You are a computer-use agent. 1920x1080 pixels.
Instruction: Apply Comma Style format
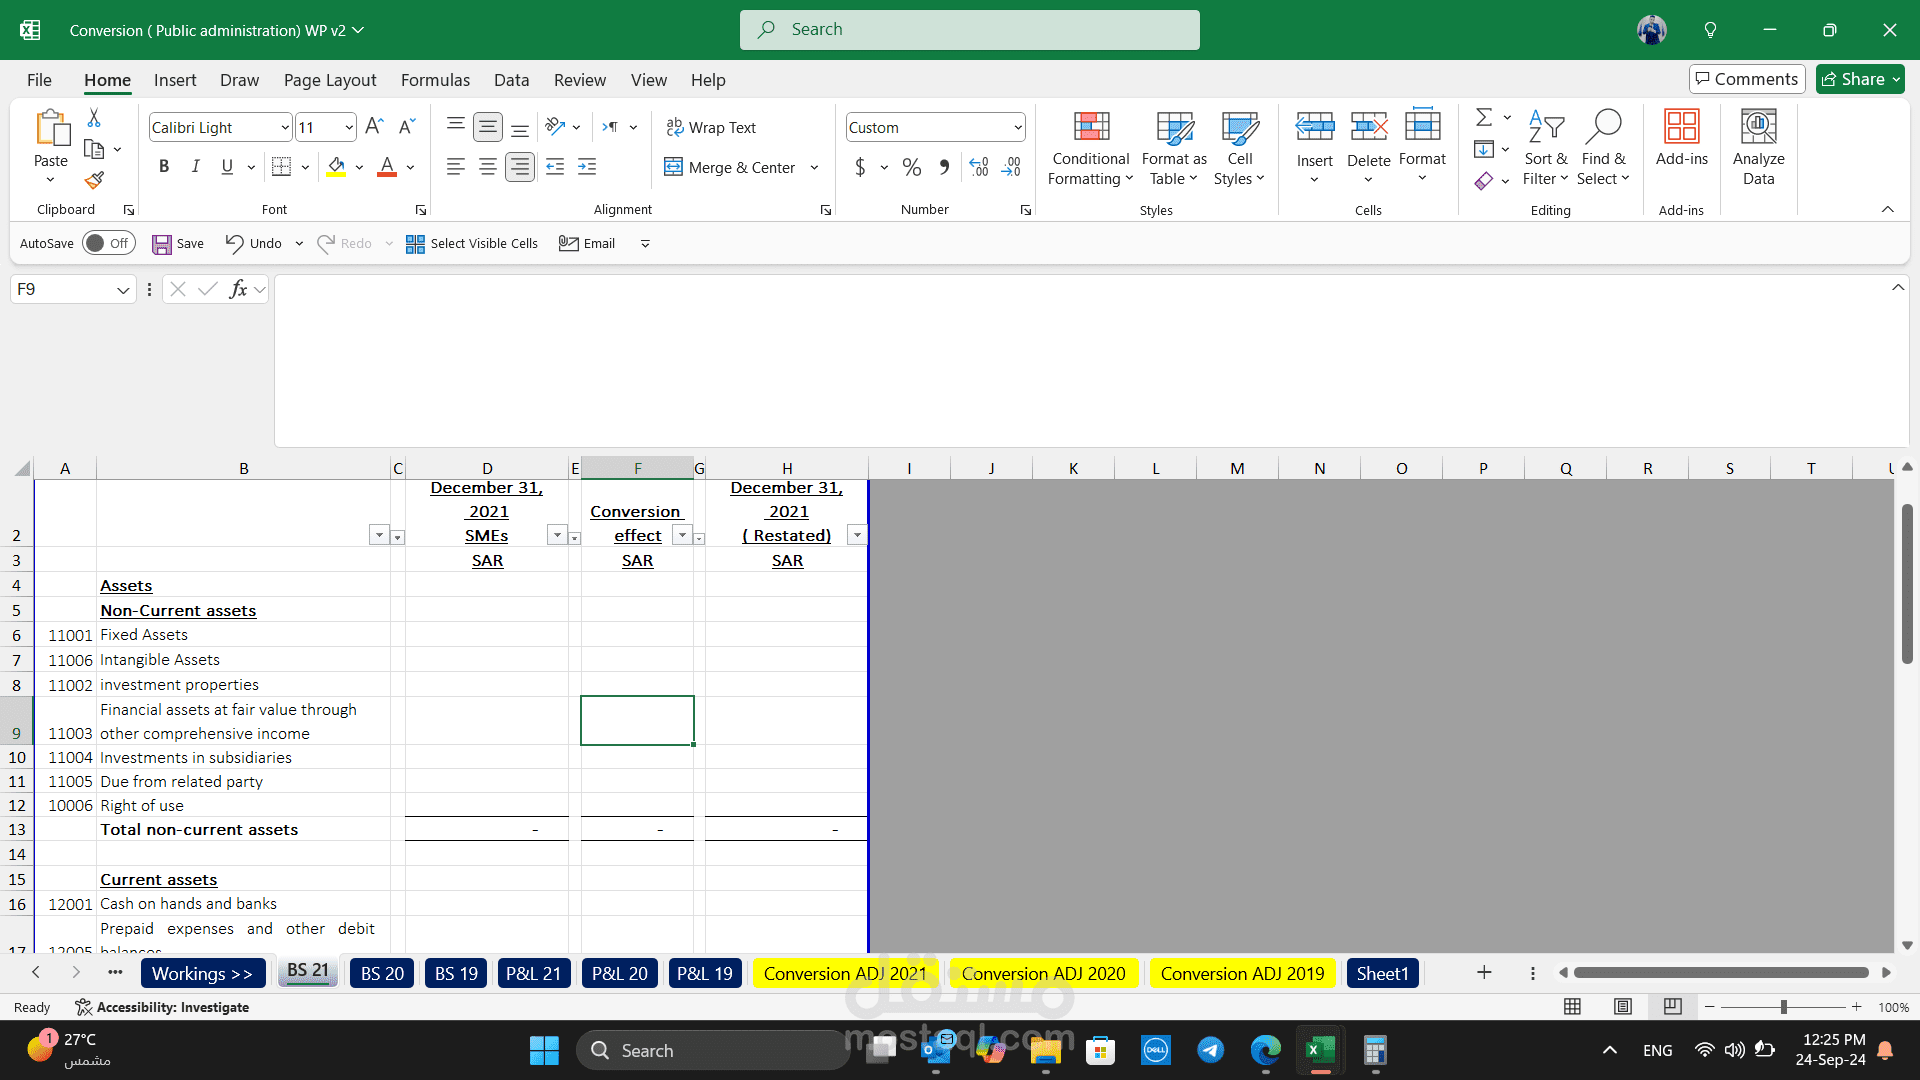pyautogui.click(x=944, y=167)
